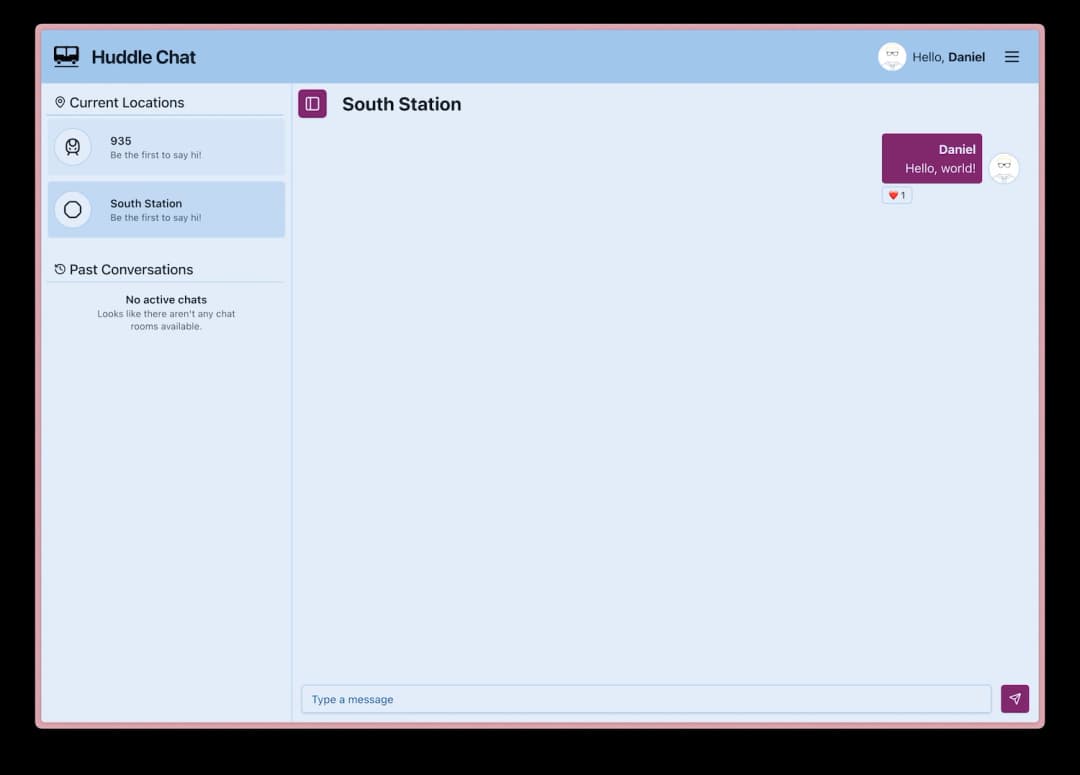Screen dimensions: 1080x775
Task: Toggle the sidebar panel button
Action: [312, 104]
